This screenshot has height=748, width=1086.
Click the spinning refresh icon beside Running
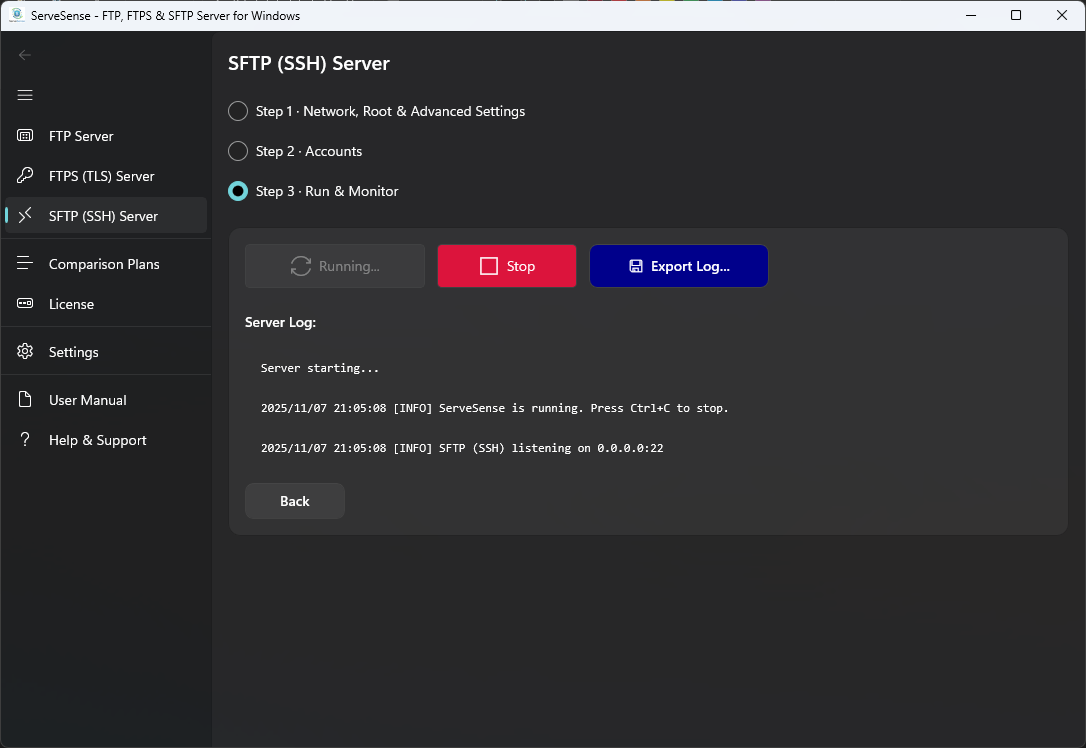point(301,266)
